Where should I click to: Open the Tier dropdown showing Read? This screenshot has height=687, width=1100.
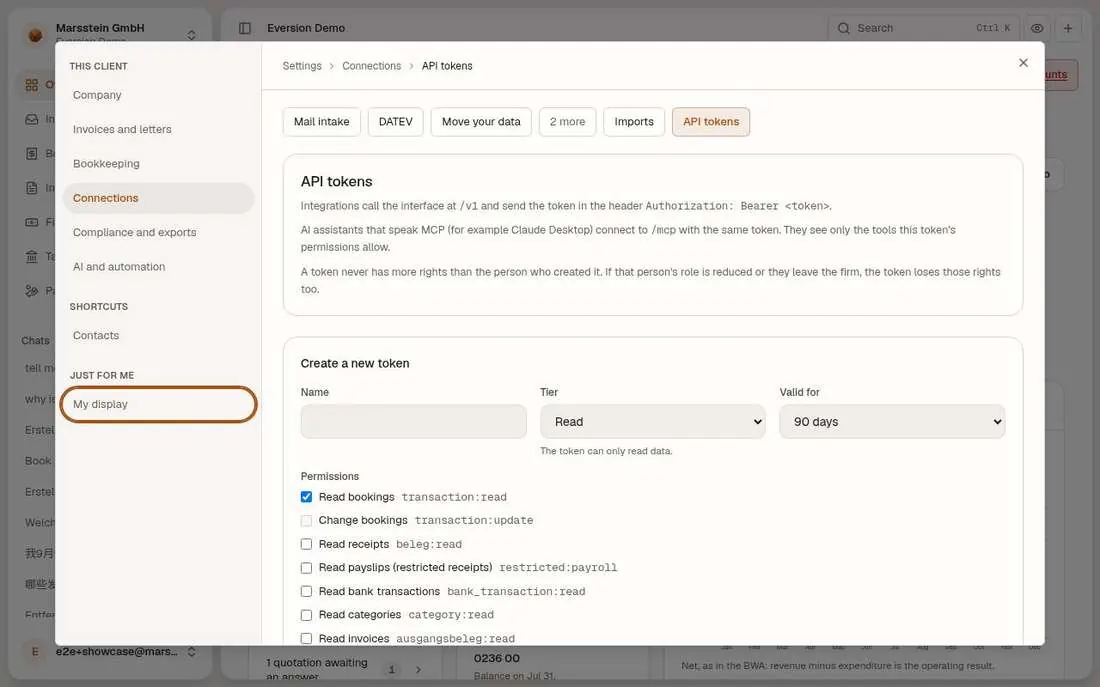(x=652, y=422)
